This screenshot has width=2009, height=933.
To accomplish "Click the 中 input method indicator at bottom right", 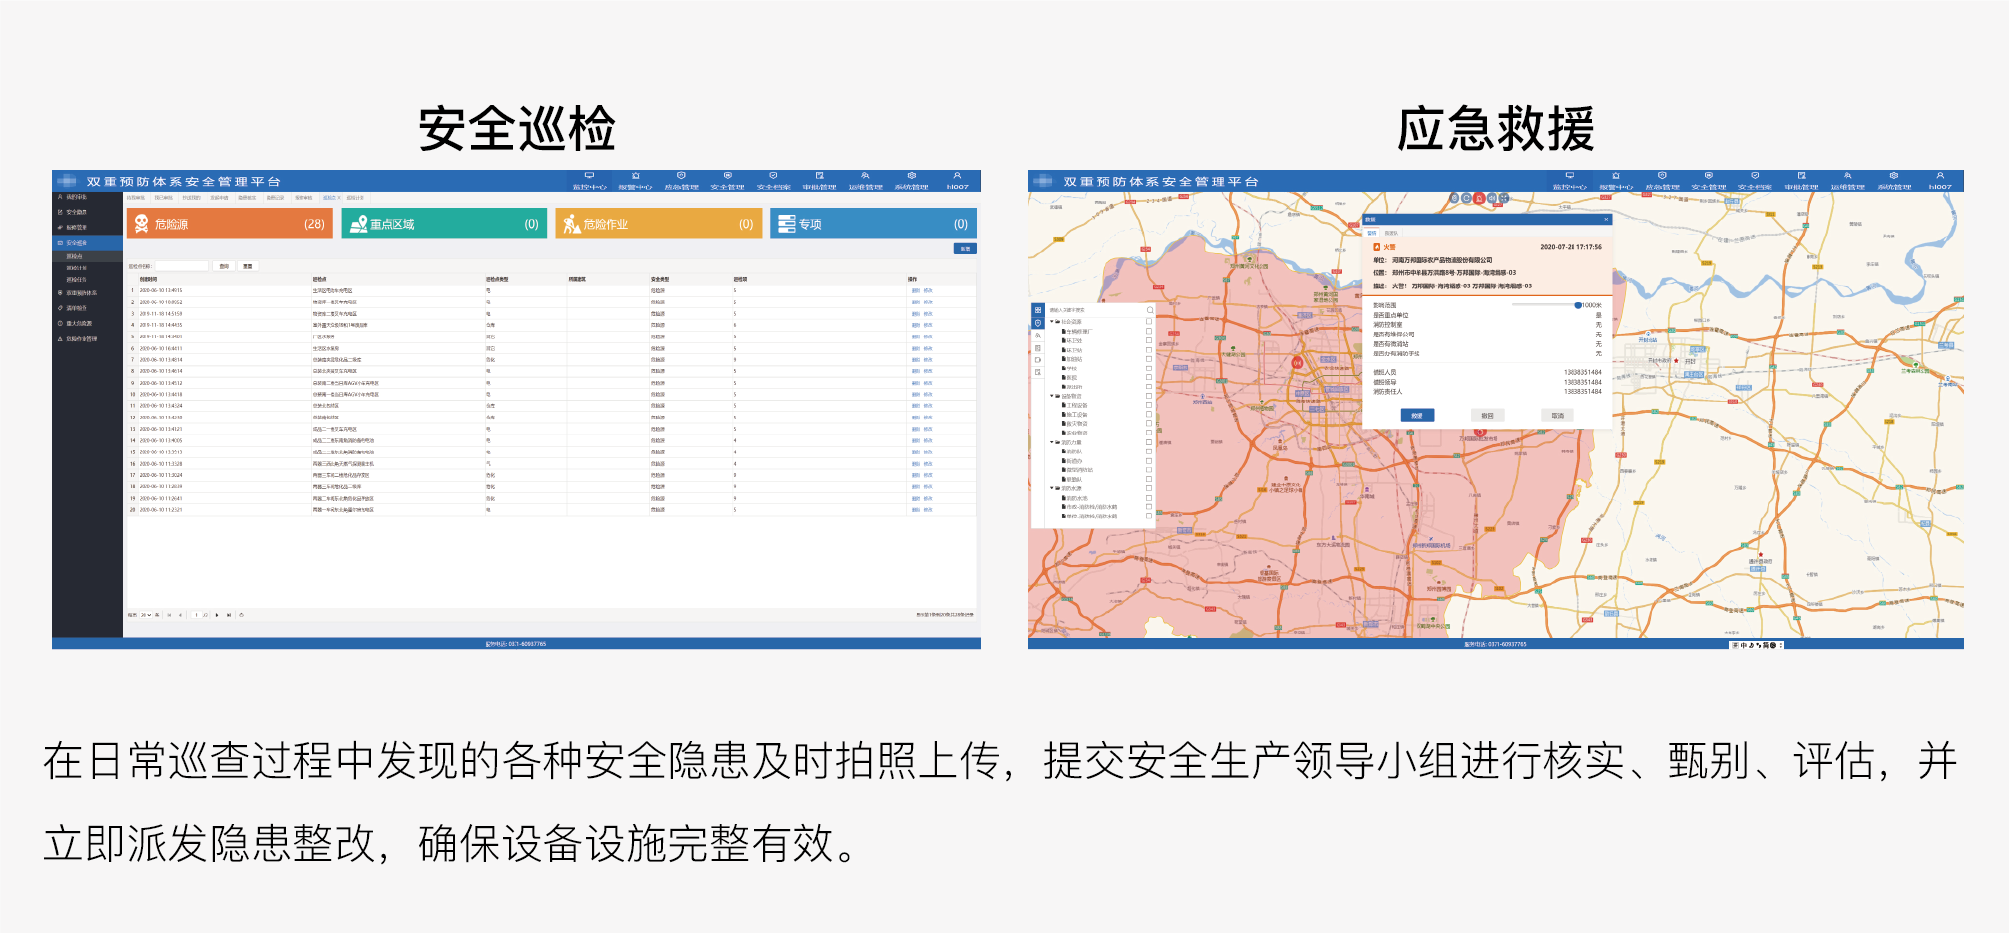I will pyautogui.click(x=1742, y=645).
